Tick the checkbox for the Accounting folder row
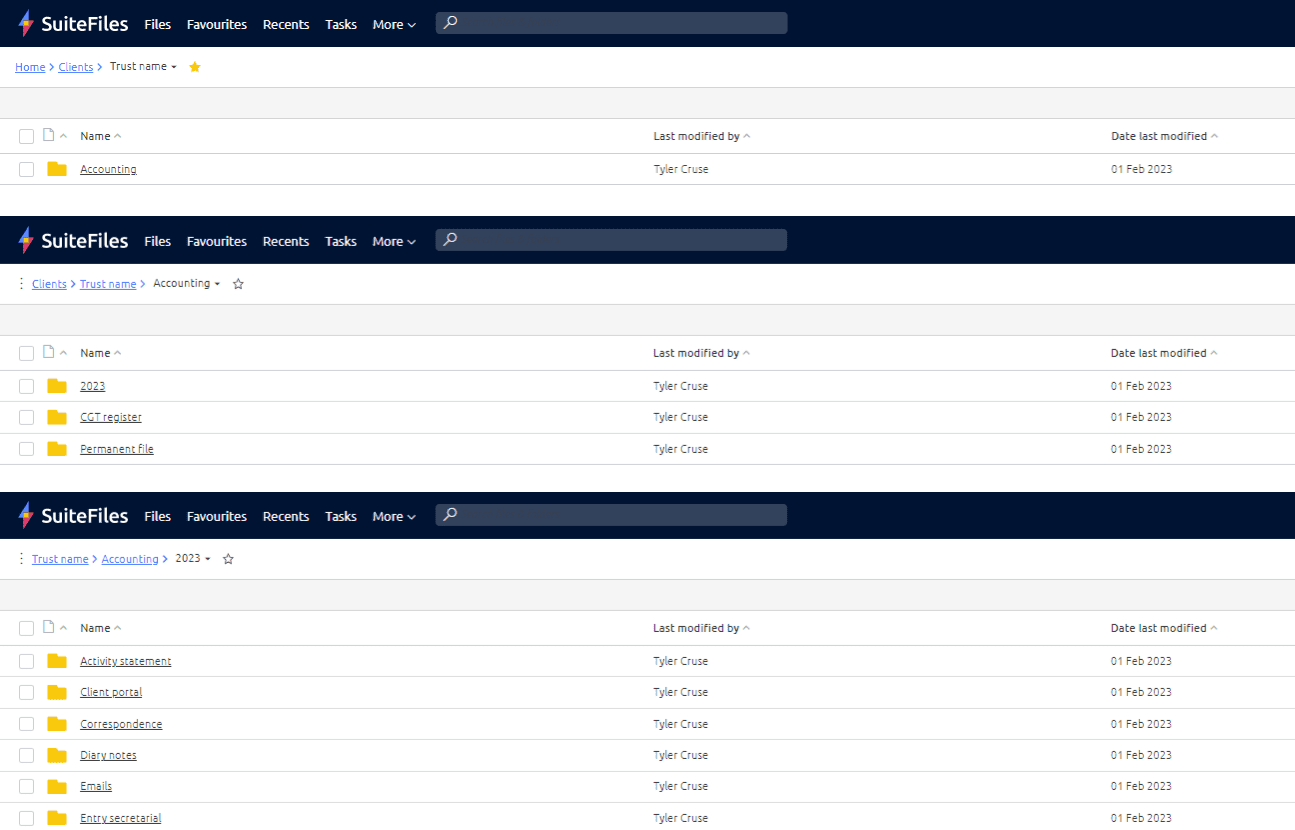1295x830 pixels. pos(26,169)
